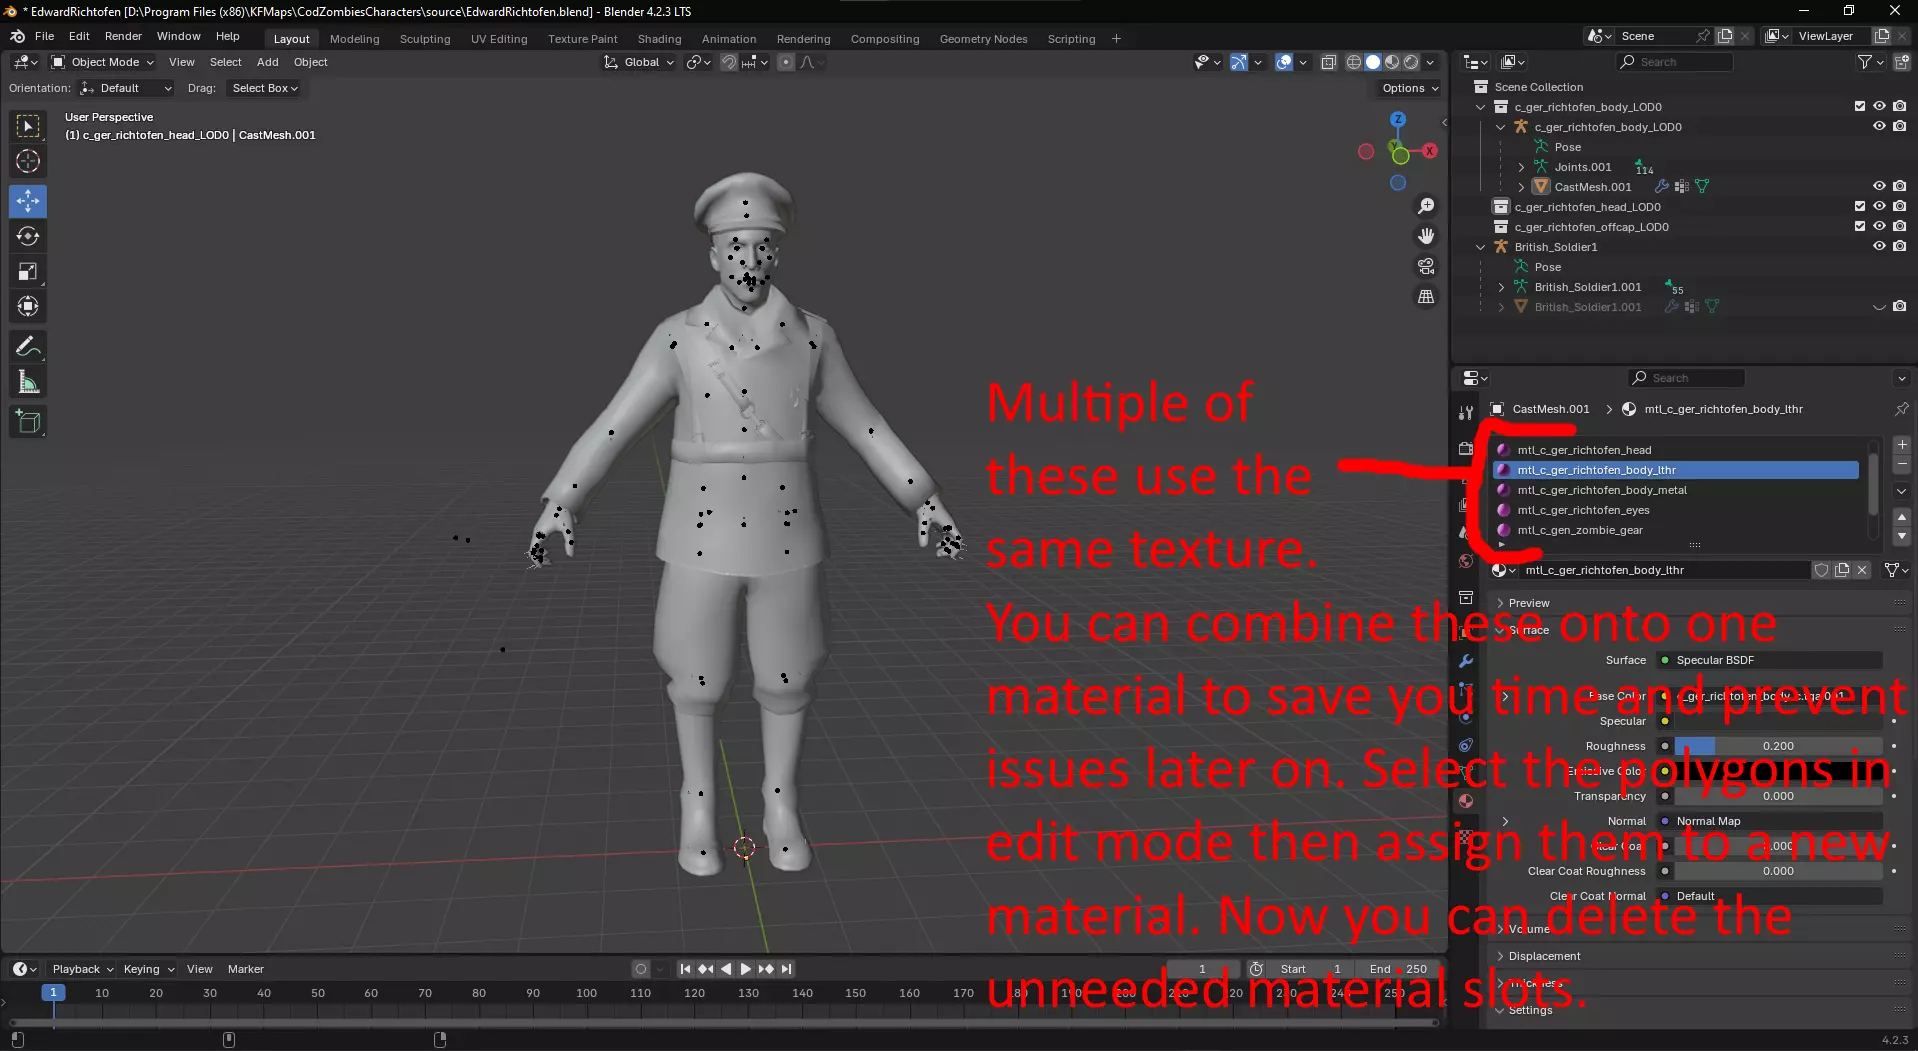
Task: Select the mtl_c_ger_richtofen_eyes material slot
Action: coord(1582,510)
